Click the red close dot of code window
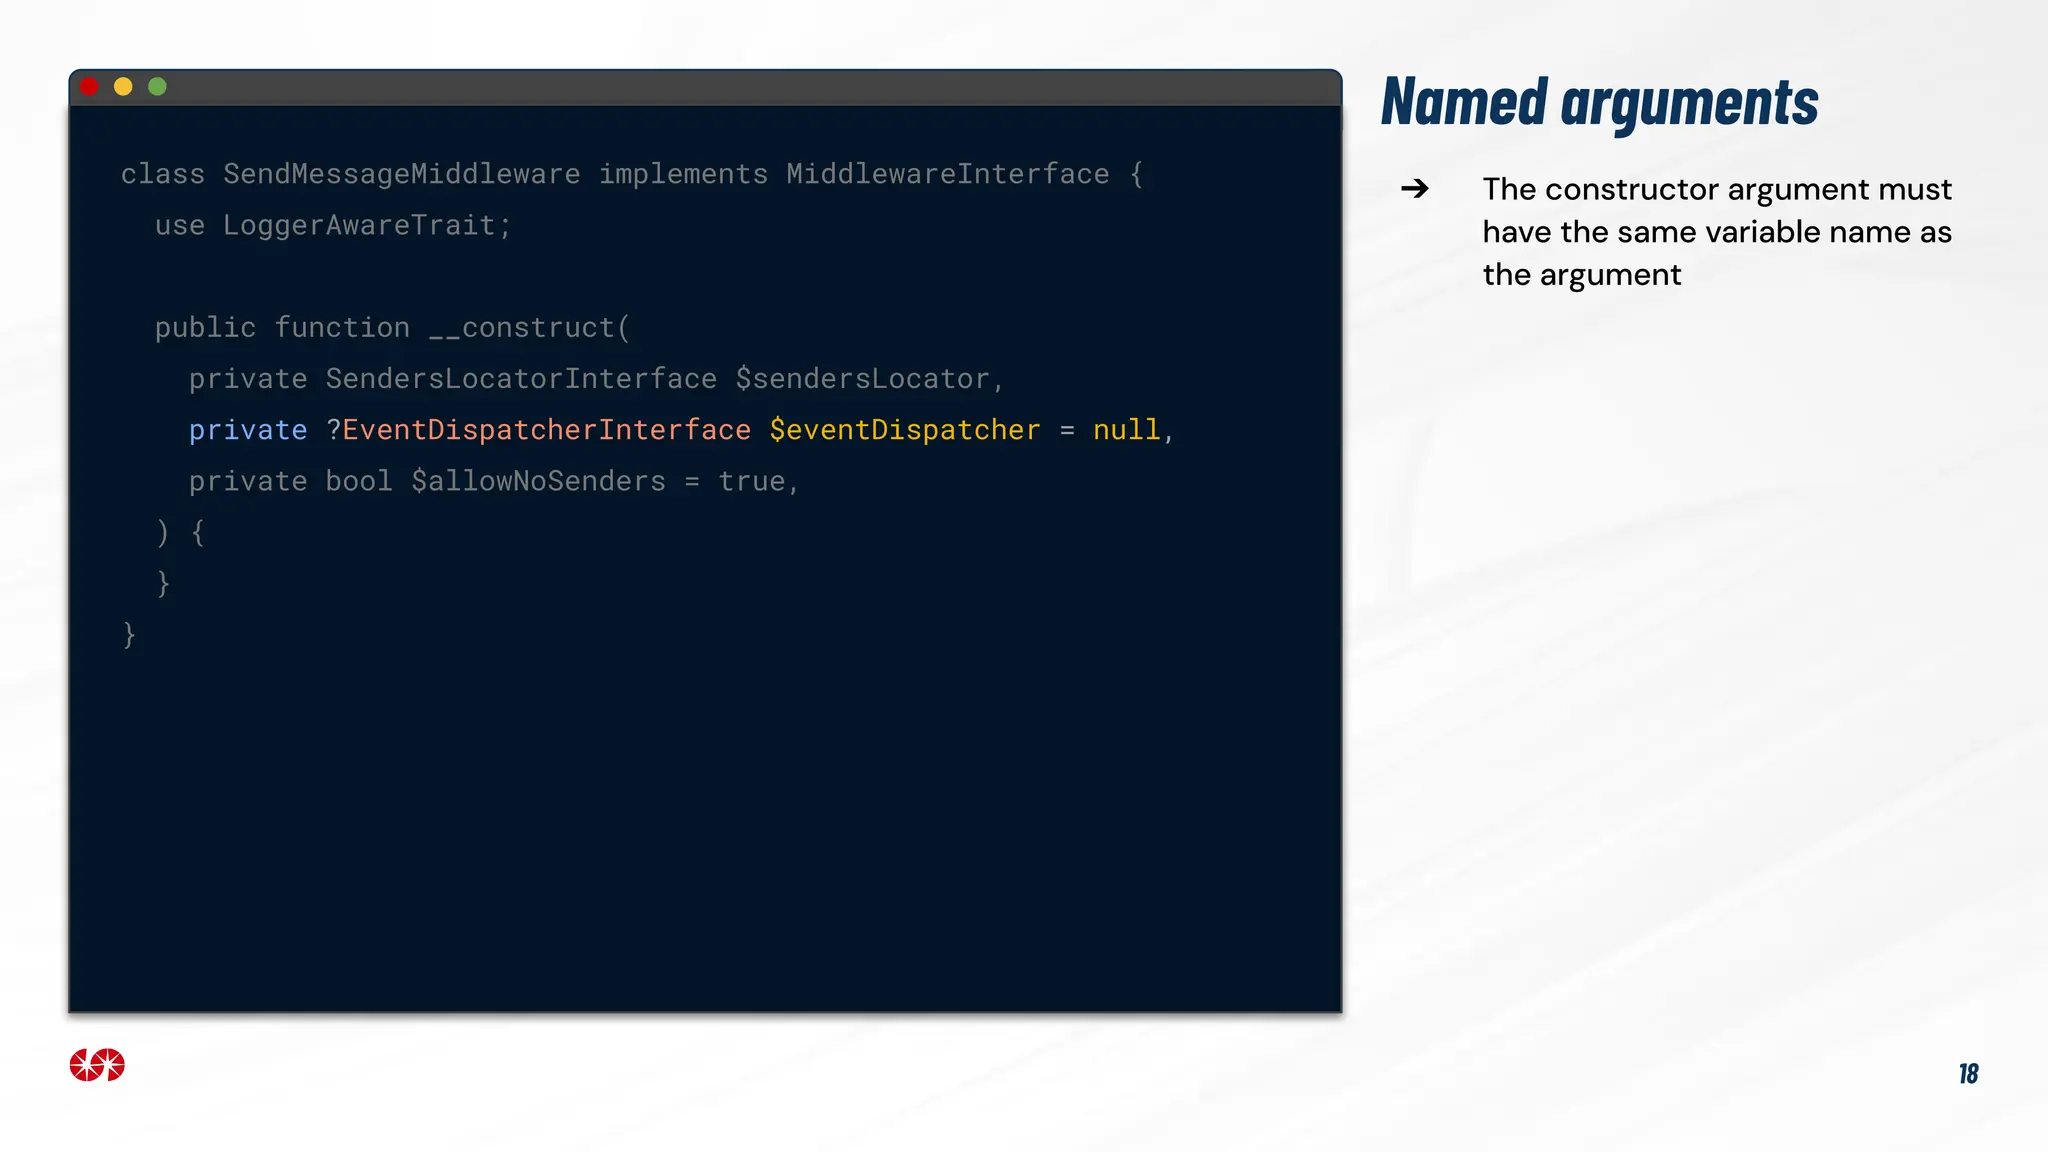2048x1152 pixels. (x=89, y=87)
